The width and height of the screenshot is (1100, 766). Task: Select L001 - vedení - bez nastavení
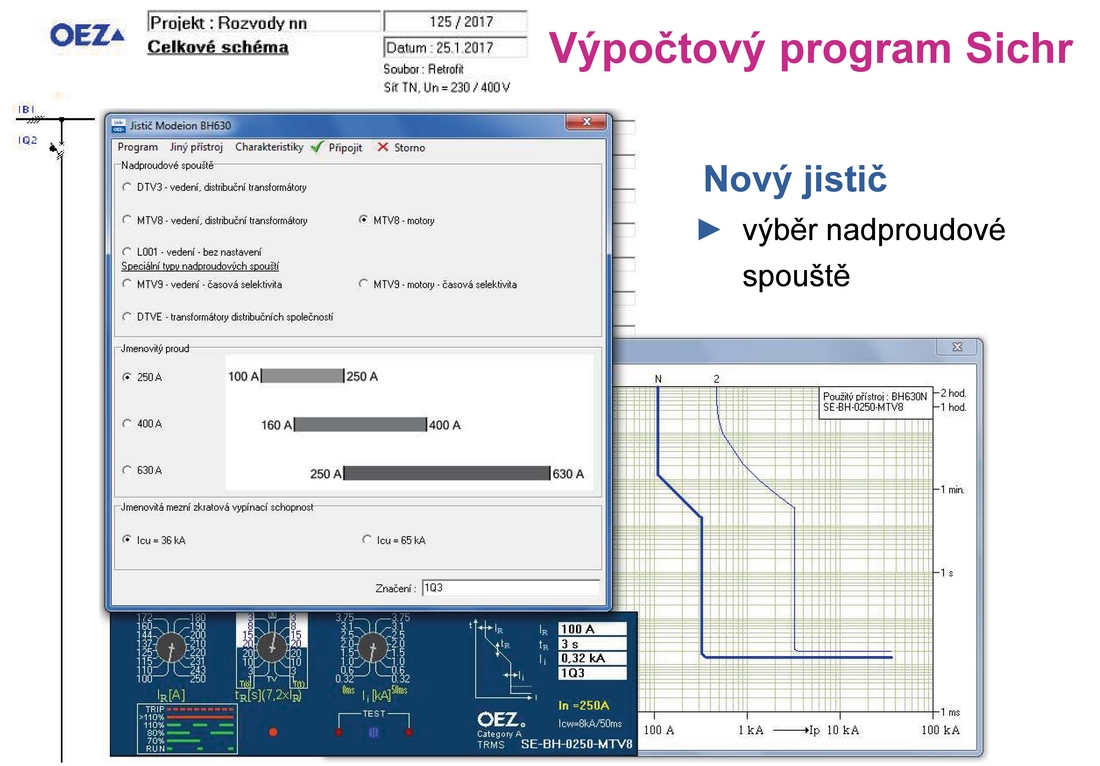(x=127, y=252)
